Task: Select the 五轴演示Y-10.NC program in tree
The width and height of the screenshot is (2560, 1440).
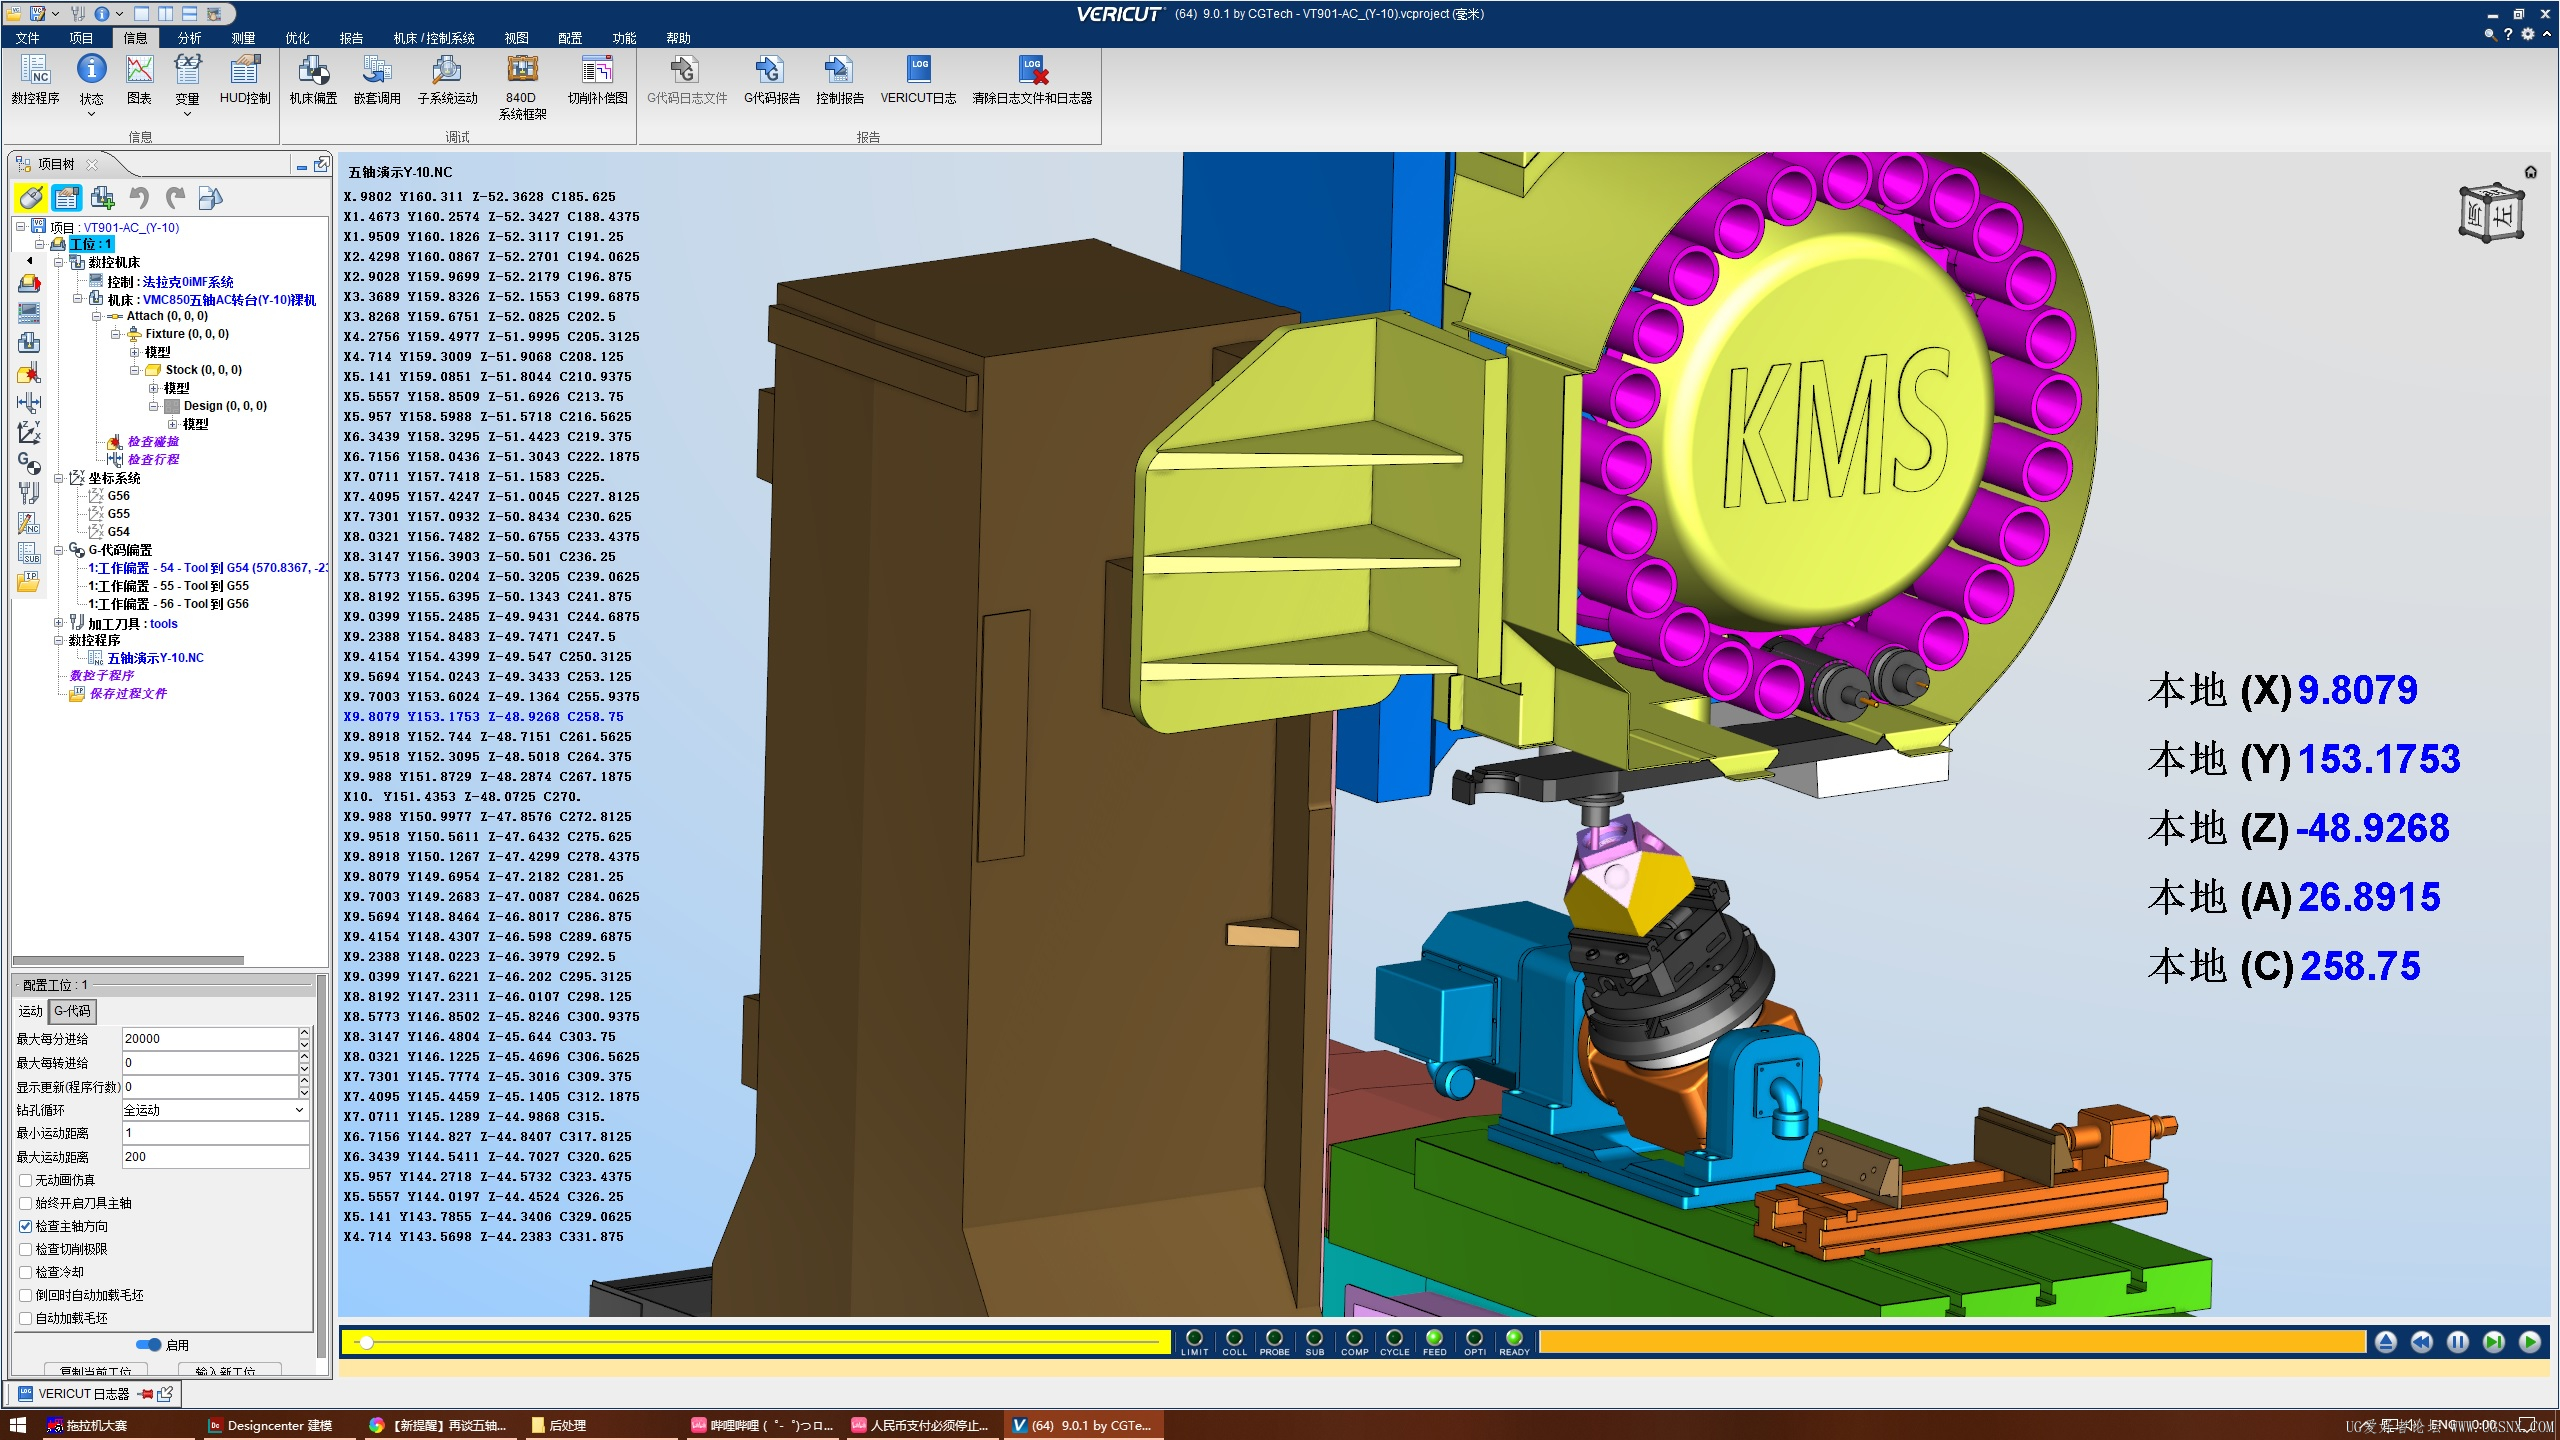Action: pyautogui.click(x=155, y=658)
